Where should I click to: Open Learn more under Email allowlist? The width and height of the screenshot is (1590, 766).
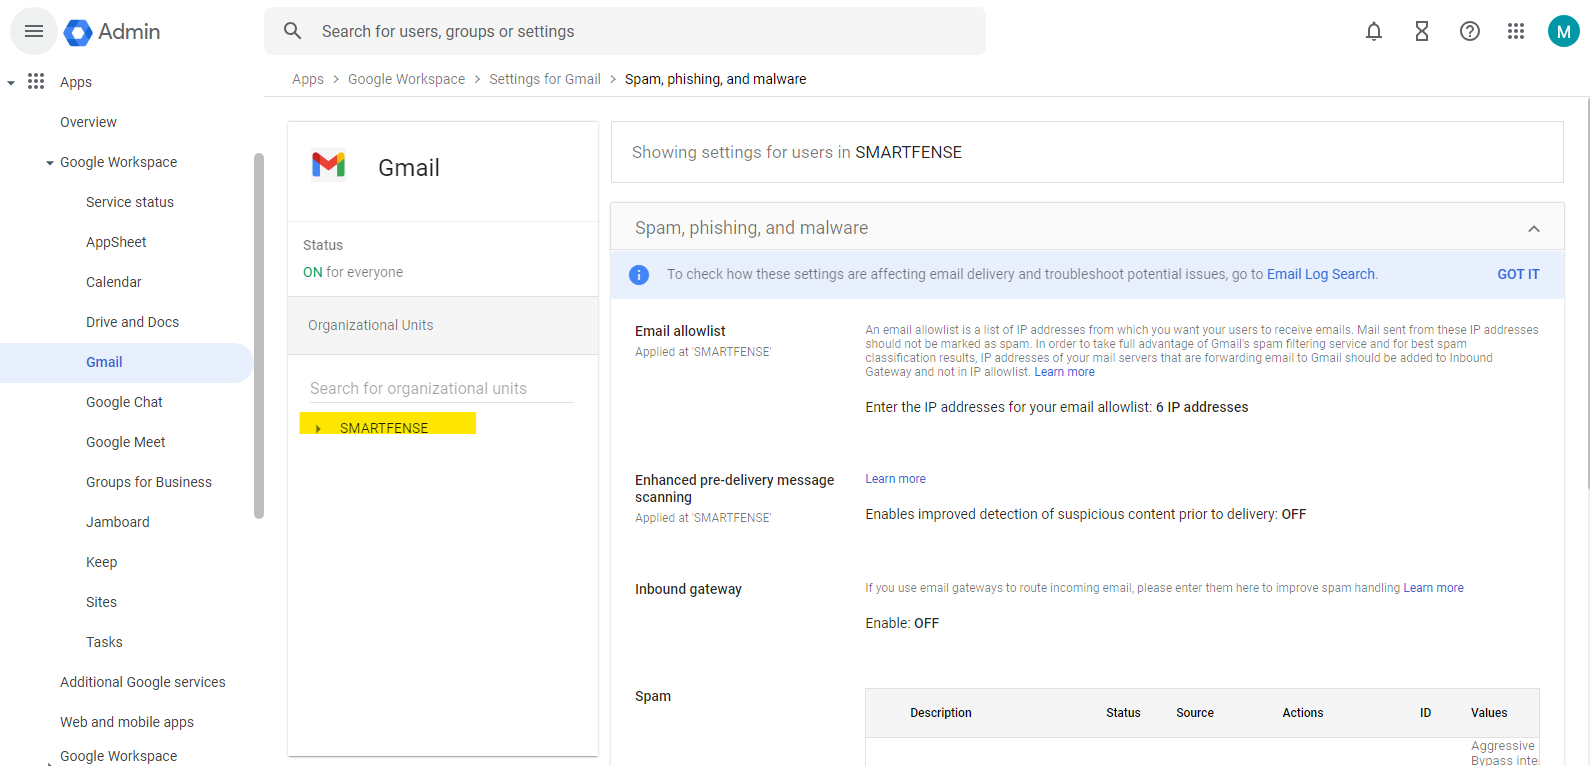pyautogui.click(x=1064, y=372)
